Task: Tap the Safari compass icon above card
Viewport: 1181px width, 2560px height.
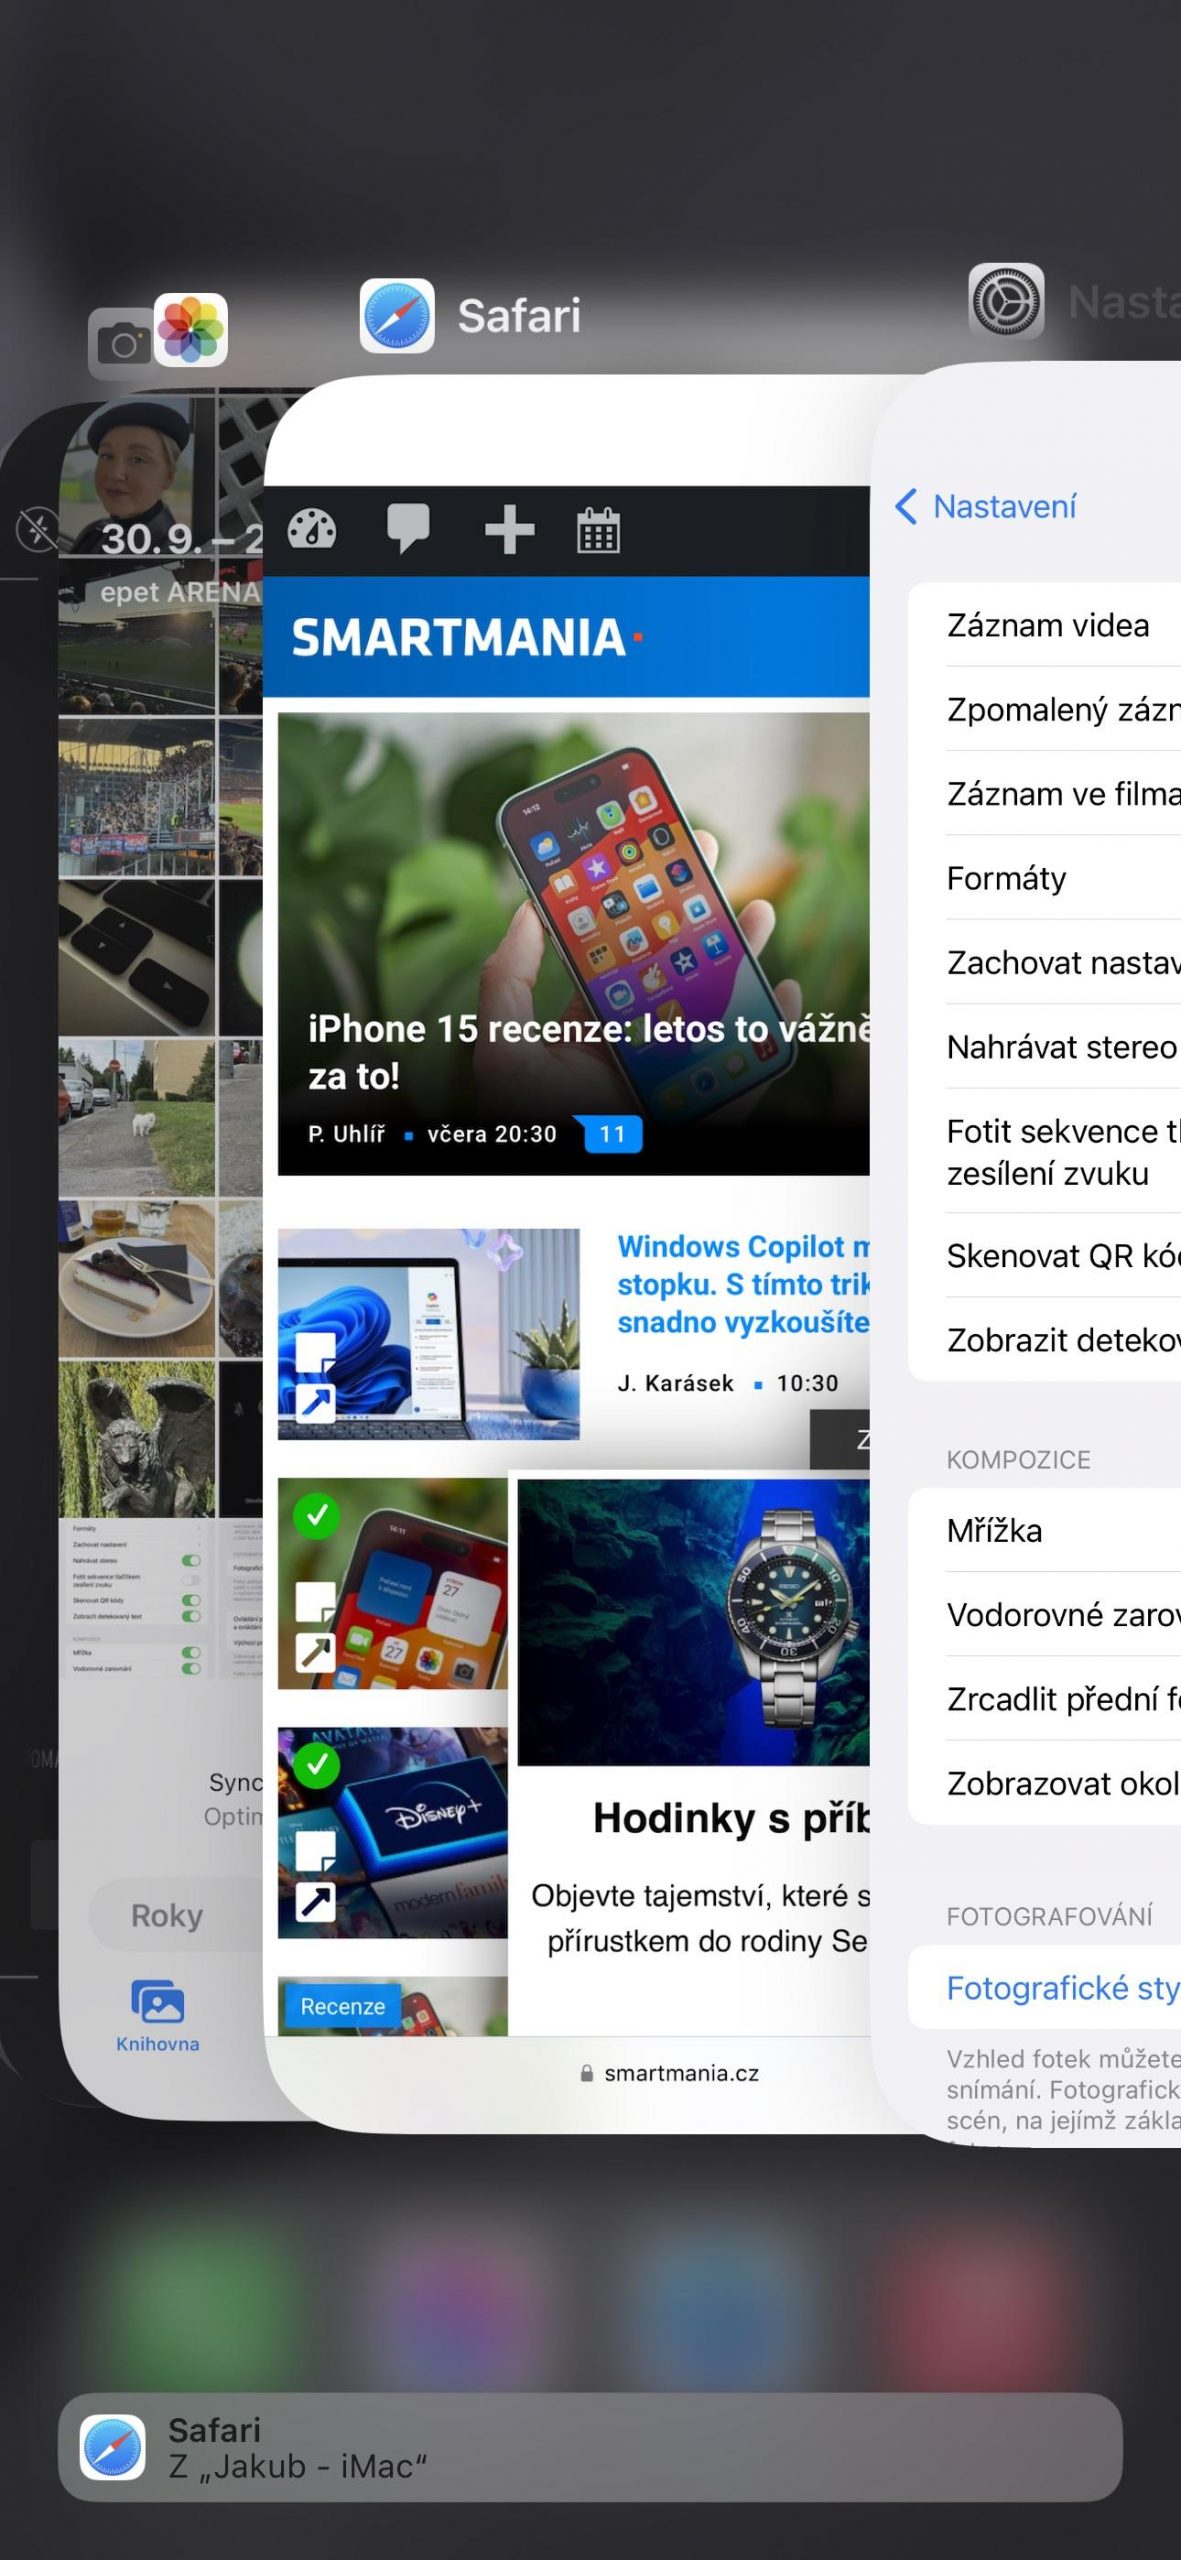Action: 397,316
